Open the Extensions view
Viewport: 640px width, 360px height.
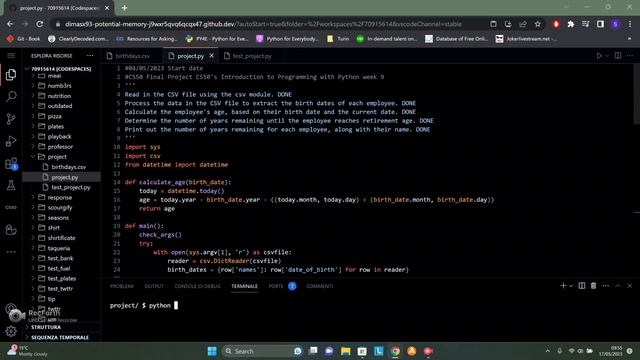click(x=11, y=164)
